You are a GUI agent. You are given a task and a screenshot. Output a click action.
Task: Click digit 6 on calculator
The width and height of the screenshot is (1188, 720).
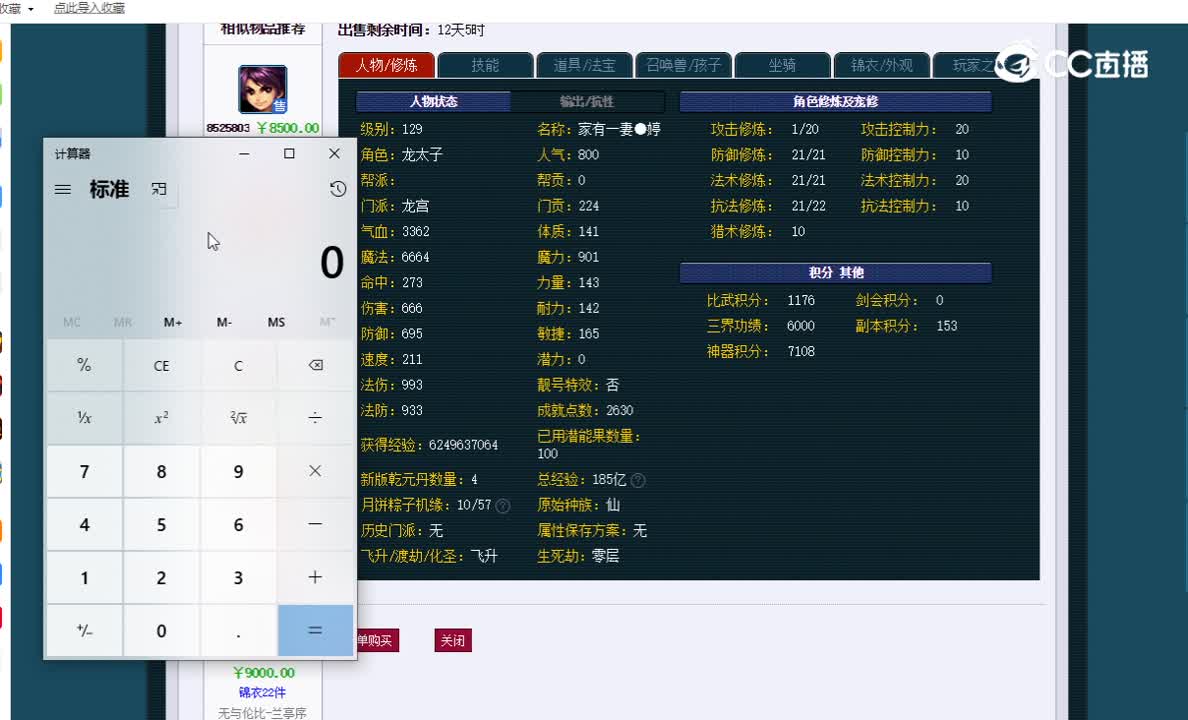tap(238, 524)
